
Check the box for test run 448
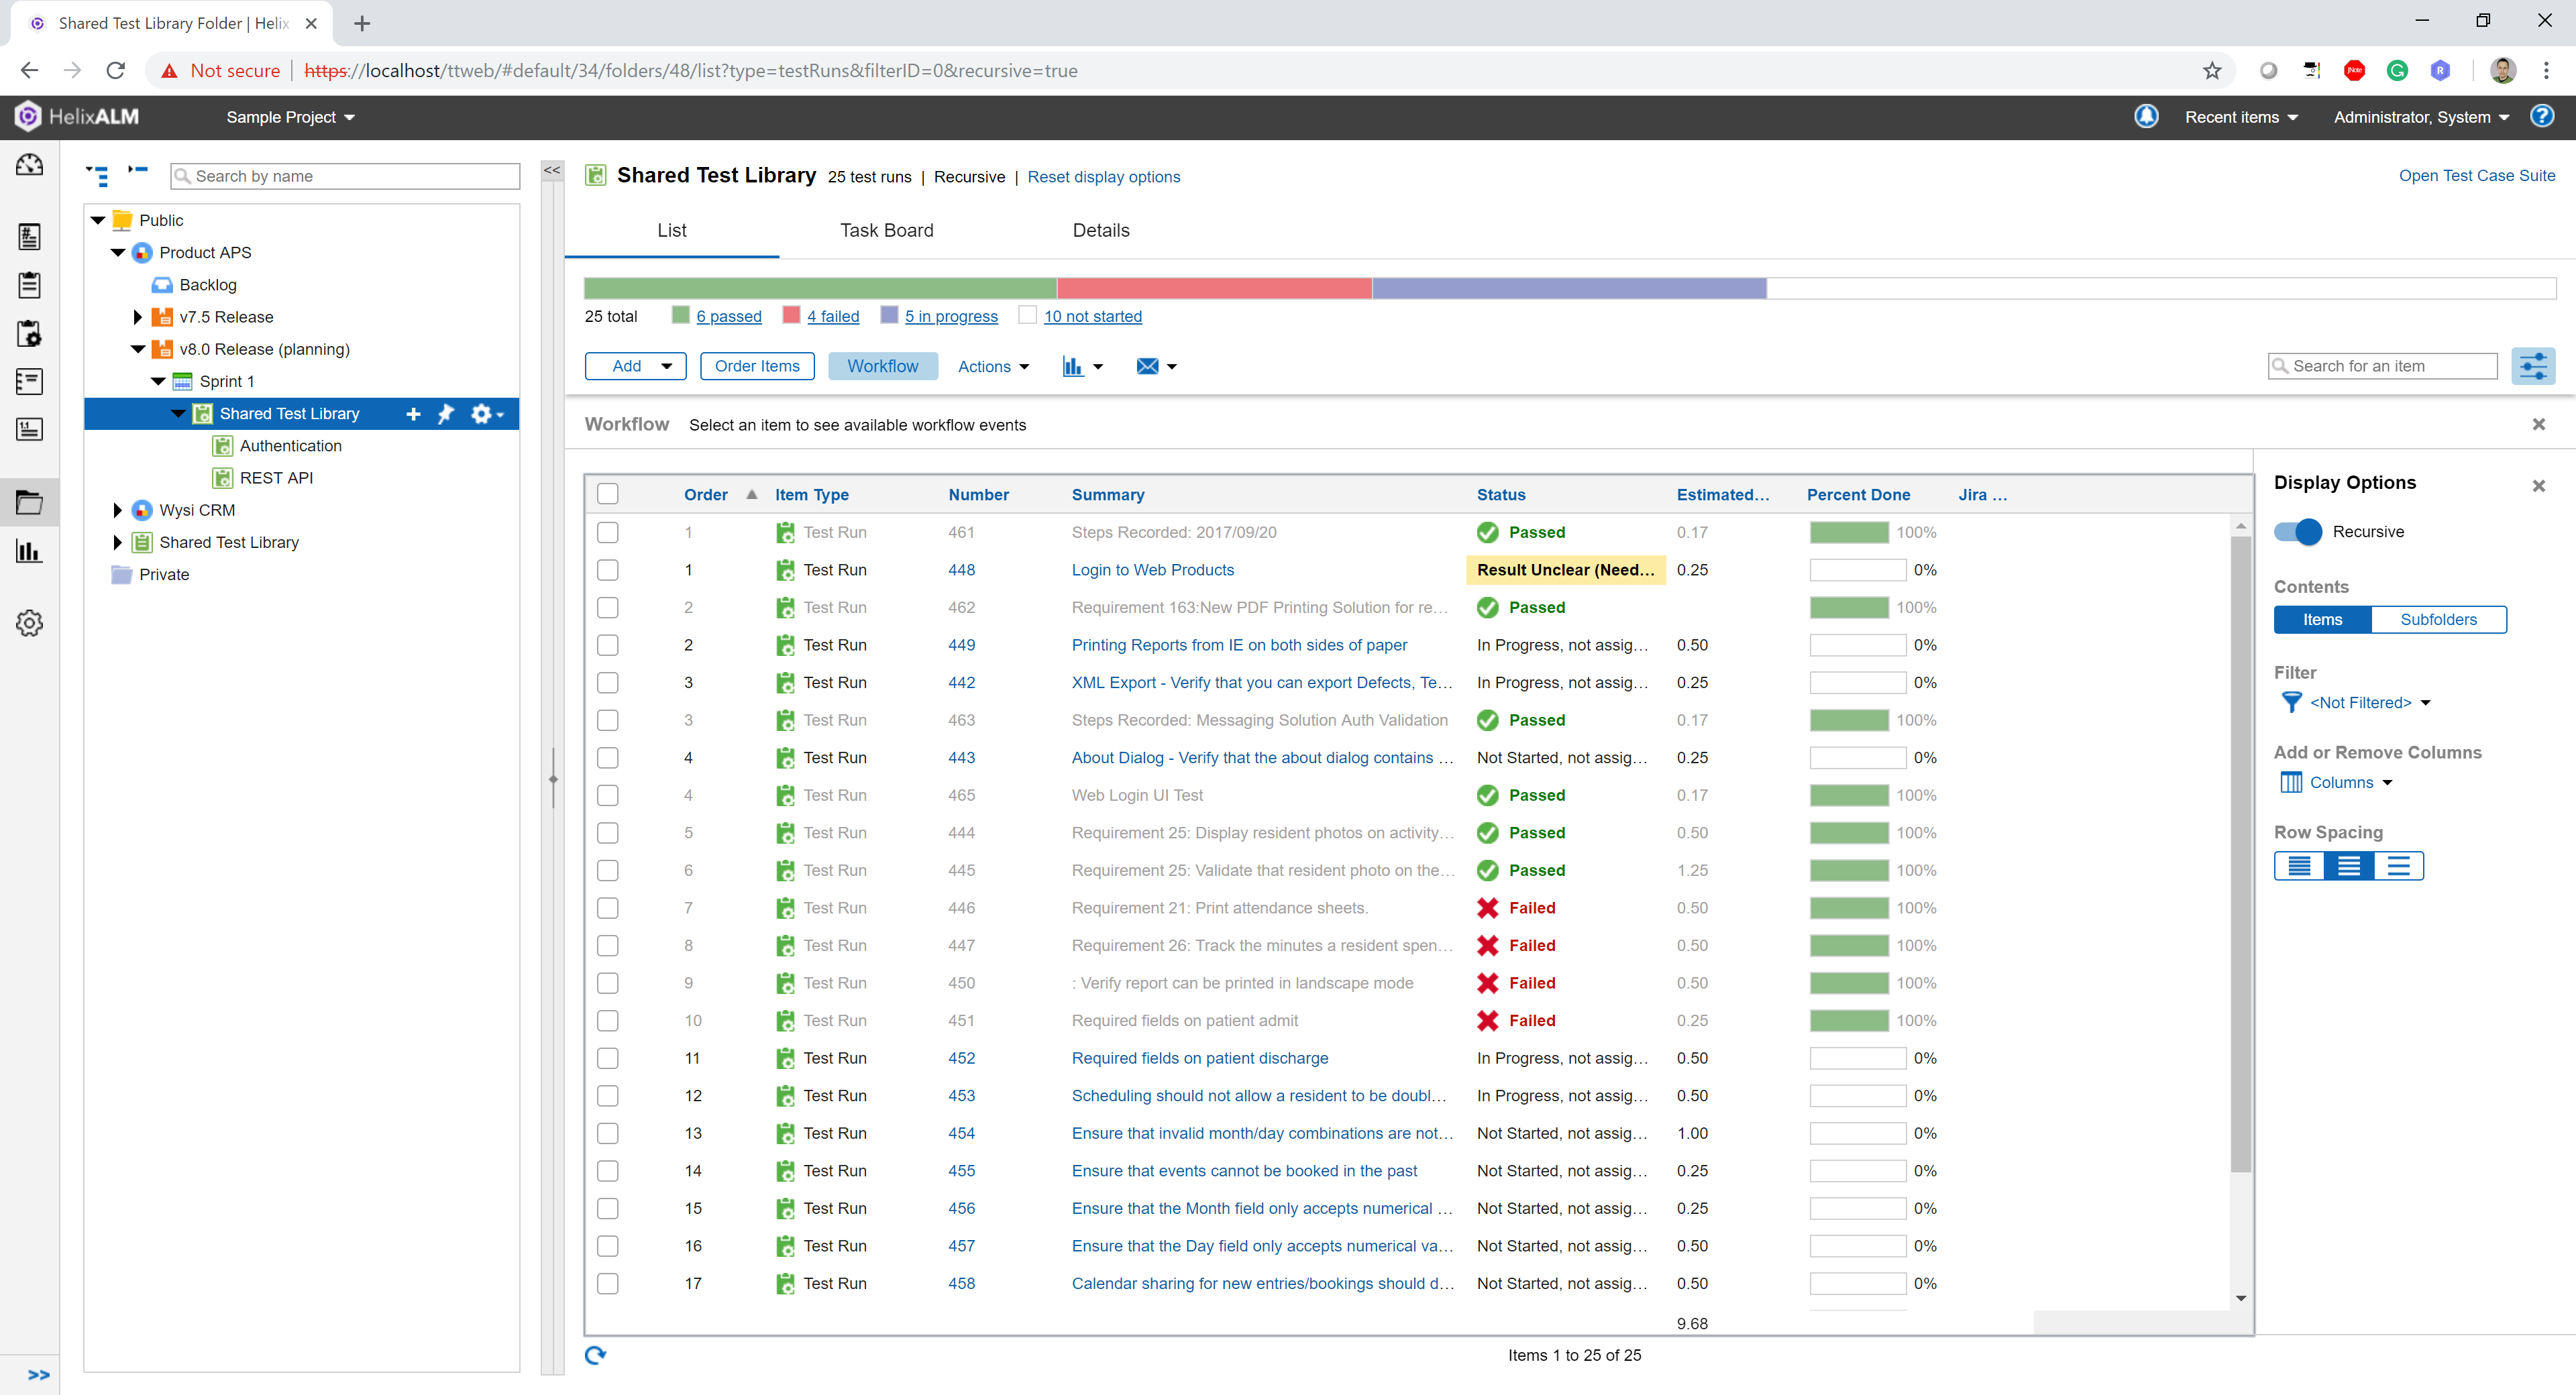pos(607,570)
